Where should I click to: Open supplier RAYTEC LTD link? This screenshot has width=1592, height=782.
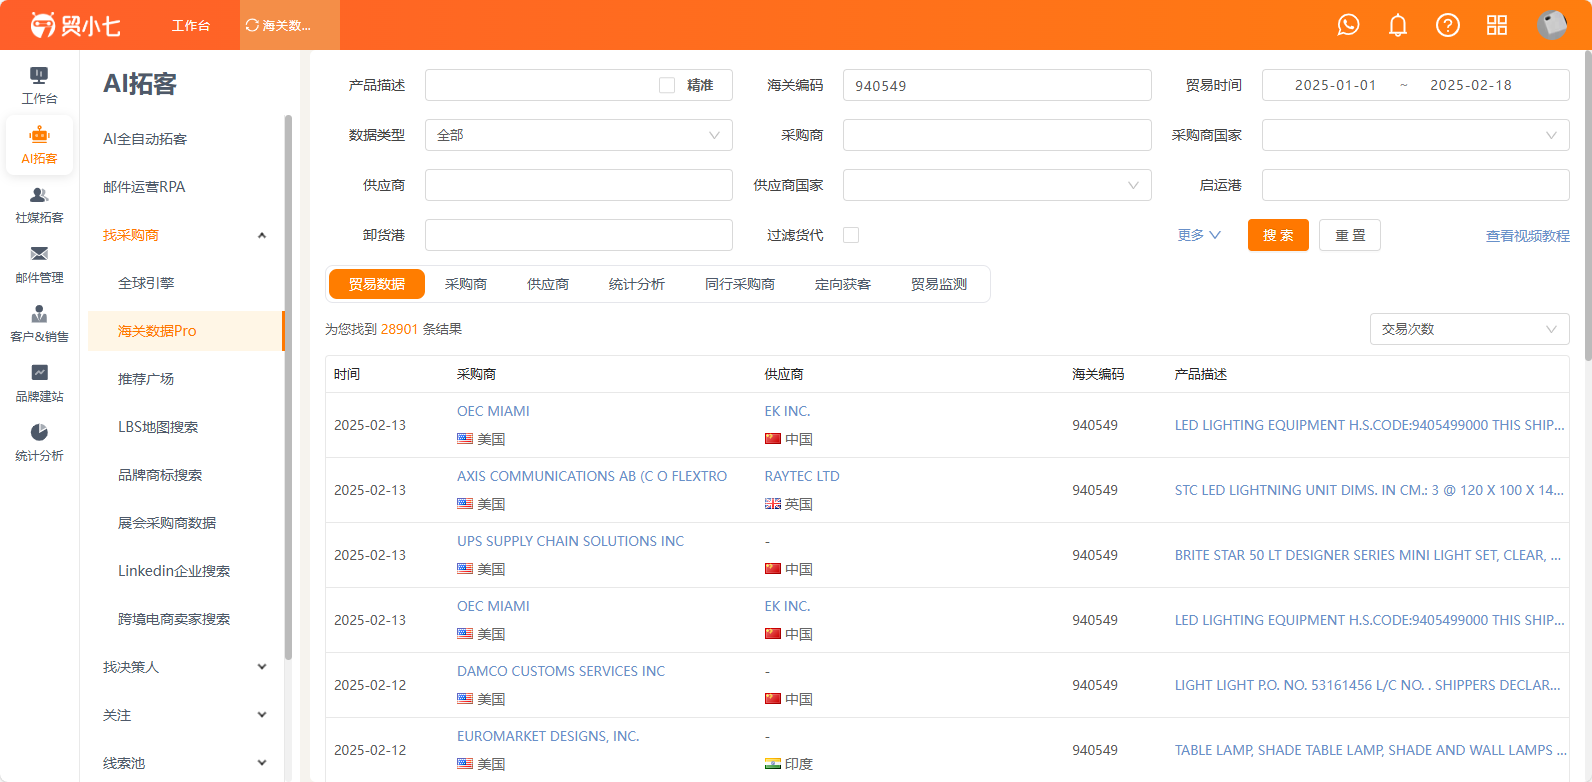802,476
